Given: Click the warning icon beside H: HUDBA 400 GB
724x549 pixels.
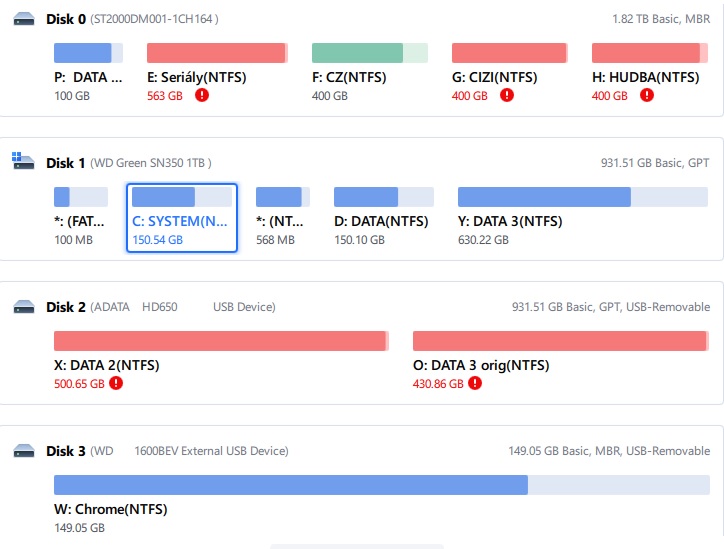Looking at the screenshot, I should point(647,96).
